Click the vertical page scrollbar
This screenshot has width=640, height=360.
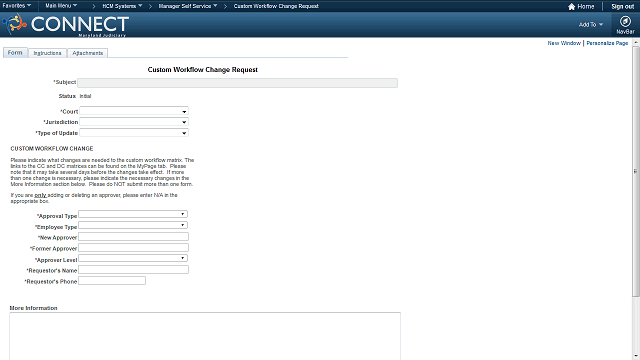[x=636, y=171]
